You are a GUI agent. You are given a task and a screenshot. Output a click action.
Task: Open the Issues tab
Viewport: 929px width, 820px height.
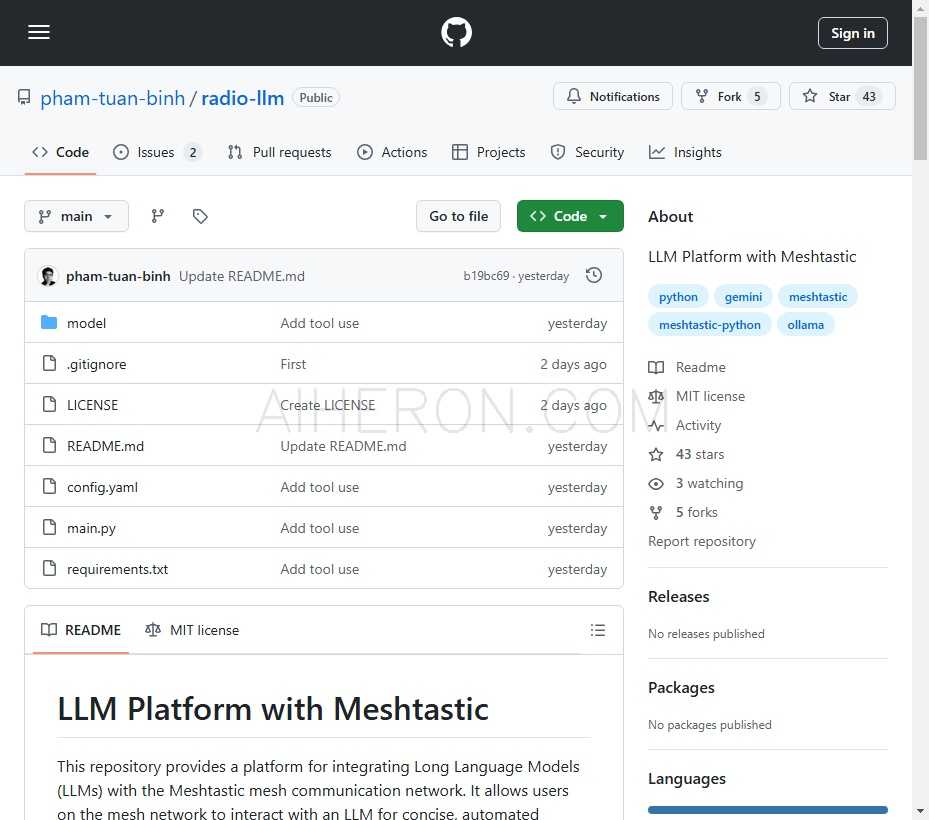157,152
